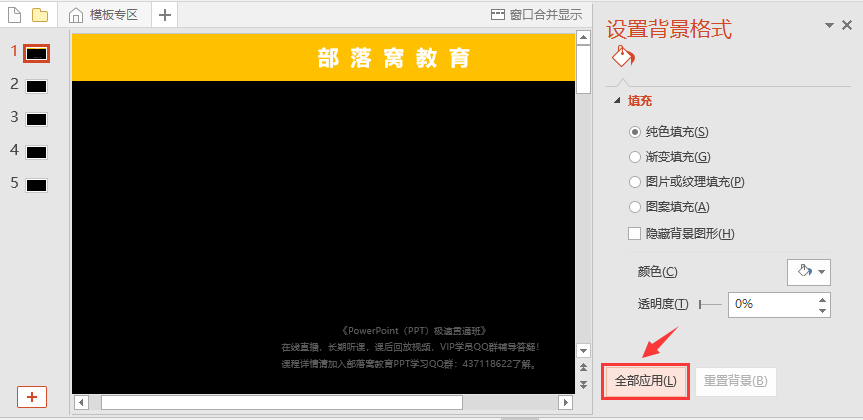Open the task pane options dropdown arrow
The height and width of the screenshot is (420, 863).
(x=829, y=25)
